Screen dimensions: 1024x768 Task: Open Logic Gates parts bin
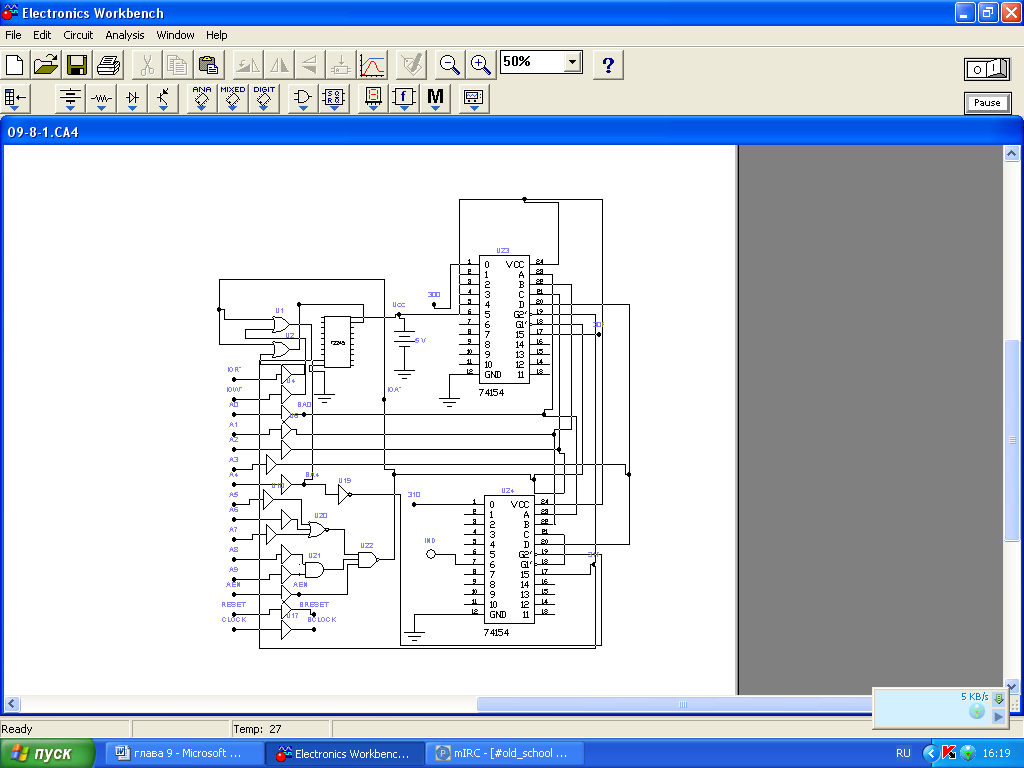tap(303, 98)
